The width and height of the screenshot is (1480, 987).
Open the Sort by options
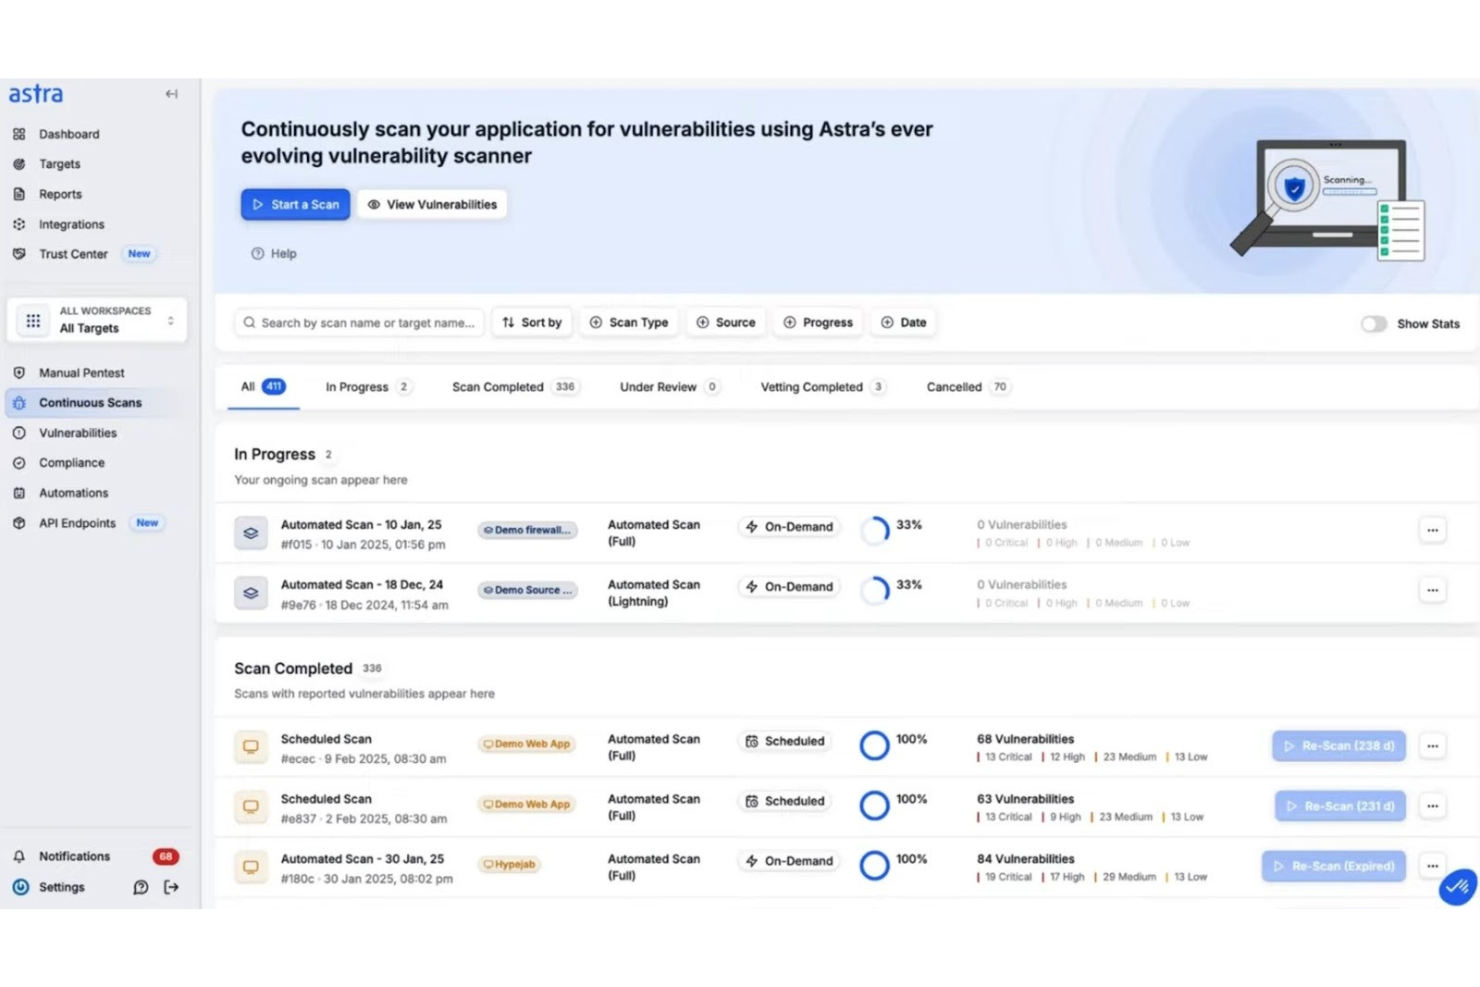[532, 322]
